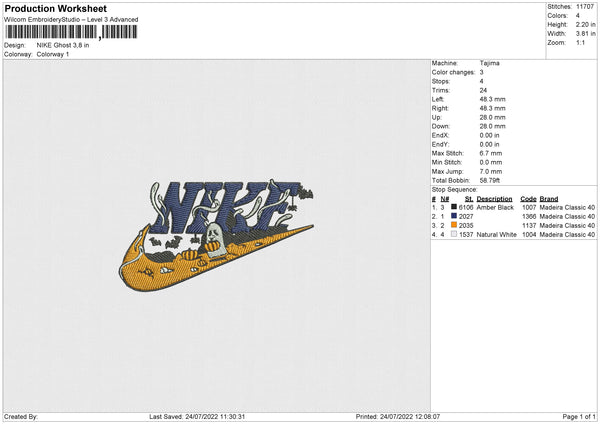Click the Production Worksheet title

(x=55, y=8)
